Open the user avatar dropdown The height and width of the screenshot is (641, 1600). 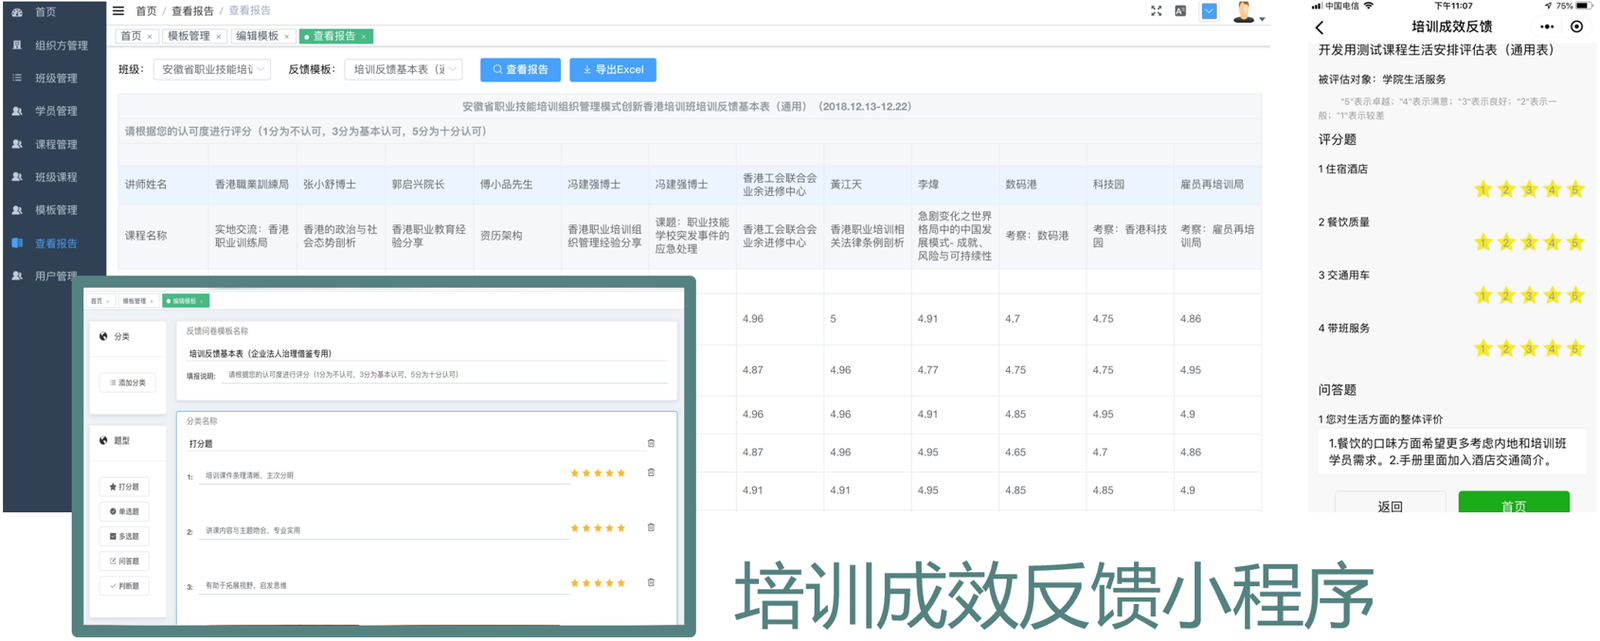[x=1248, y=13]
